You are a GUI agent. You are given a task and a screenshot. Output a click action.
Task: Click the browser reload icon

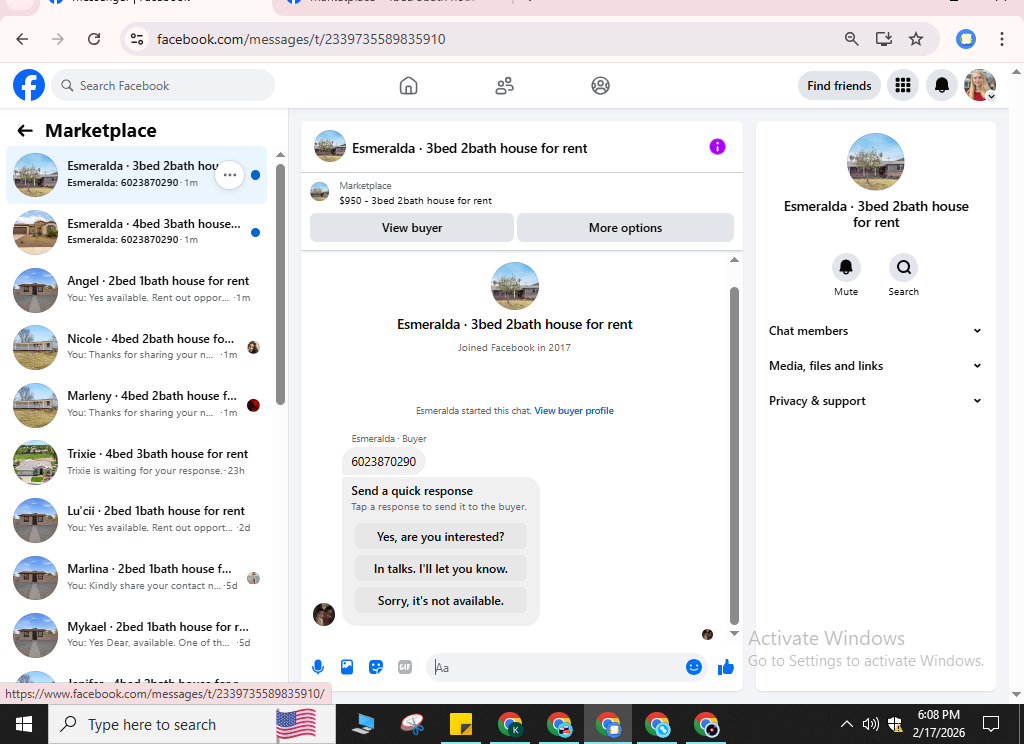(94, 39)
